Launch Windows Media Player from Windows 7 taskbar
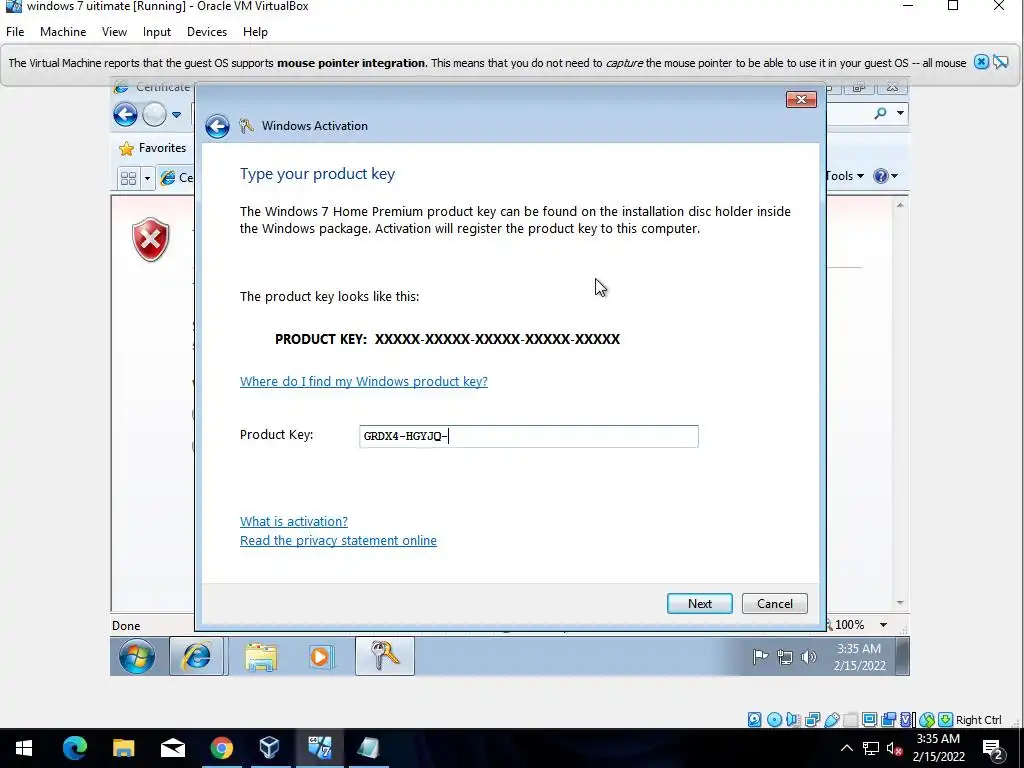The height and width of the screenshot is (768, 1024). 321,656
